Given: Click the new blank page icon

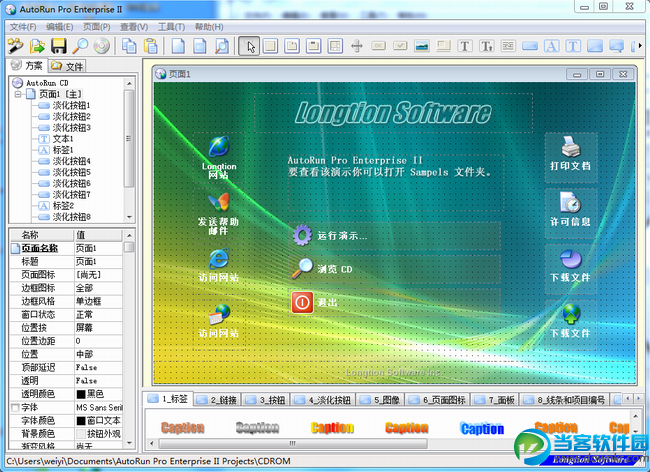Looking at the screenshot, I should click(178, 46).
